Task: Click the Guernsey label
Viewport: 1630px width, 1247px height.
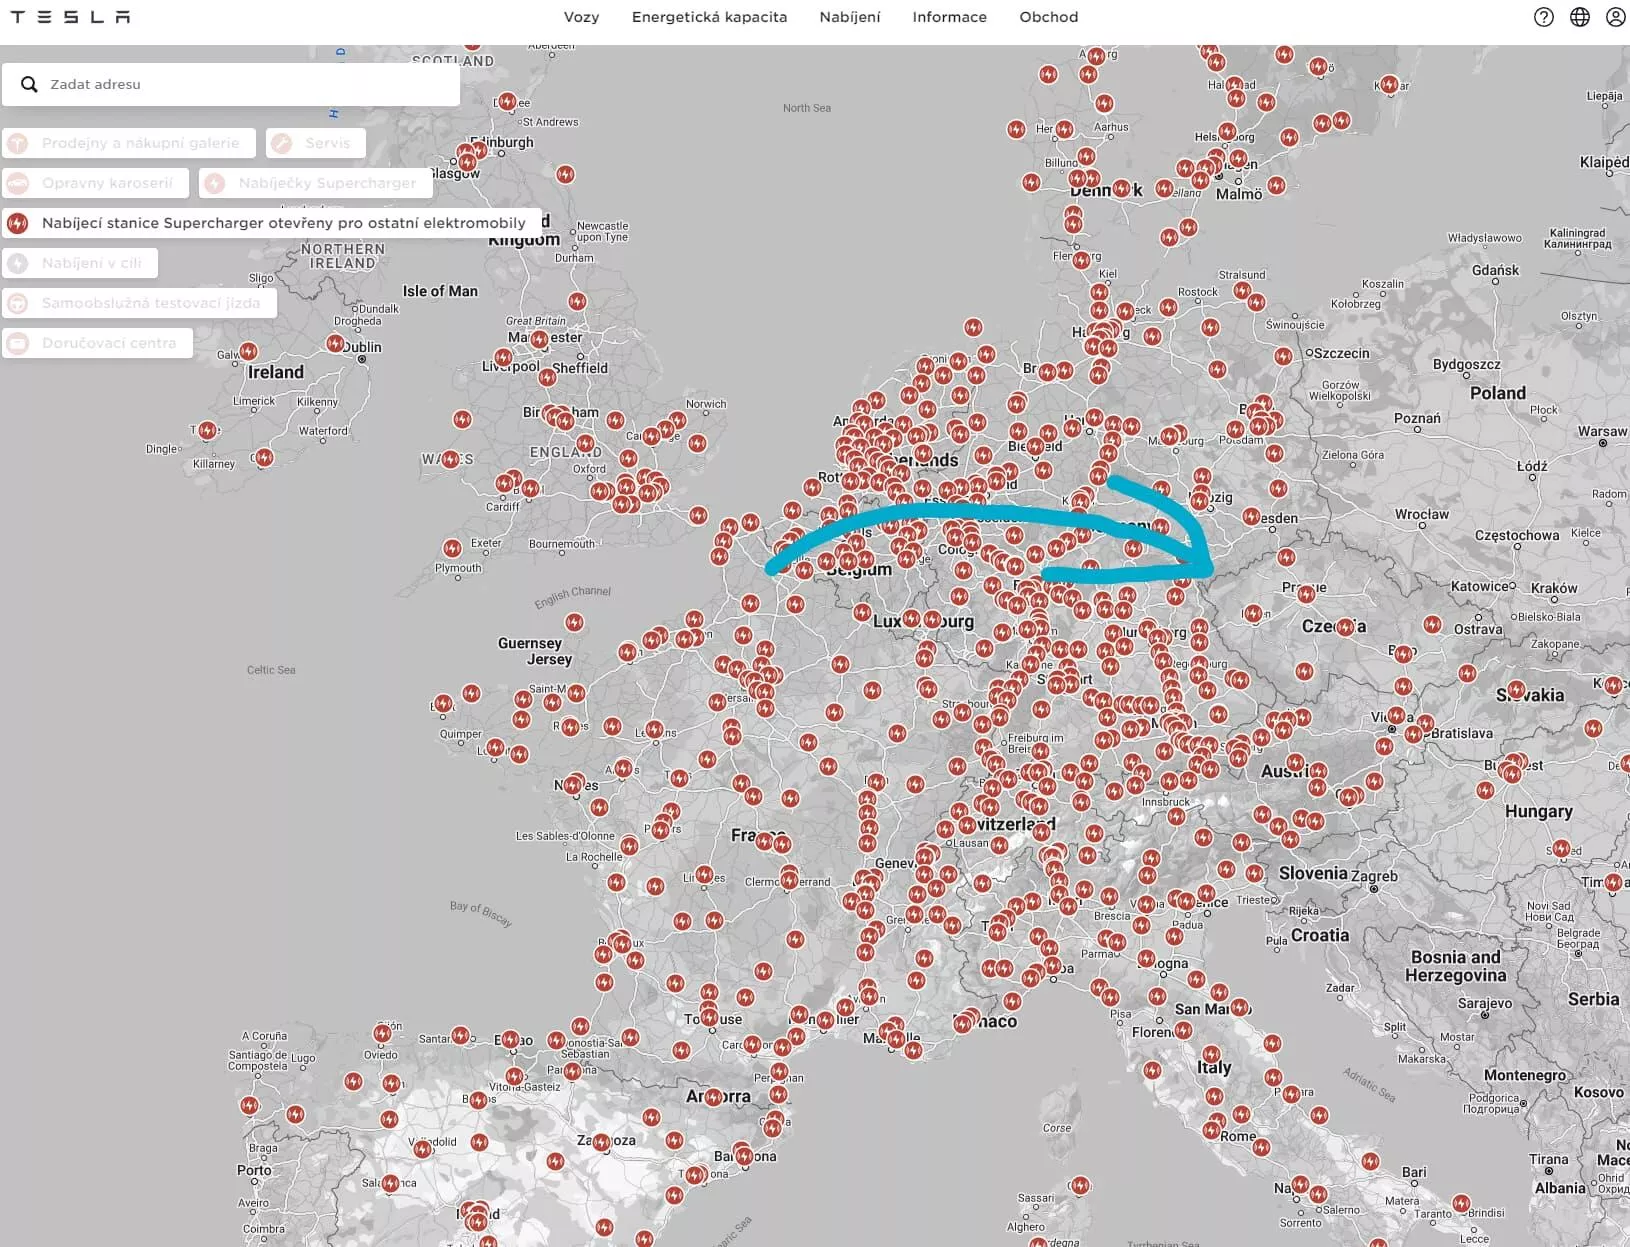Action: coord(529,643)
